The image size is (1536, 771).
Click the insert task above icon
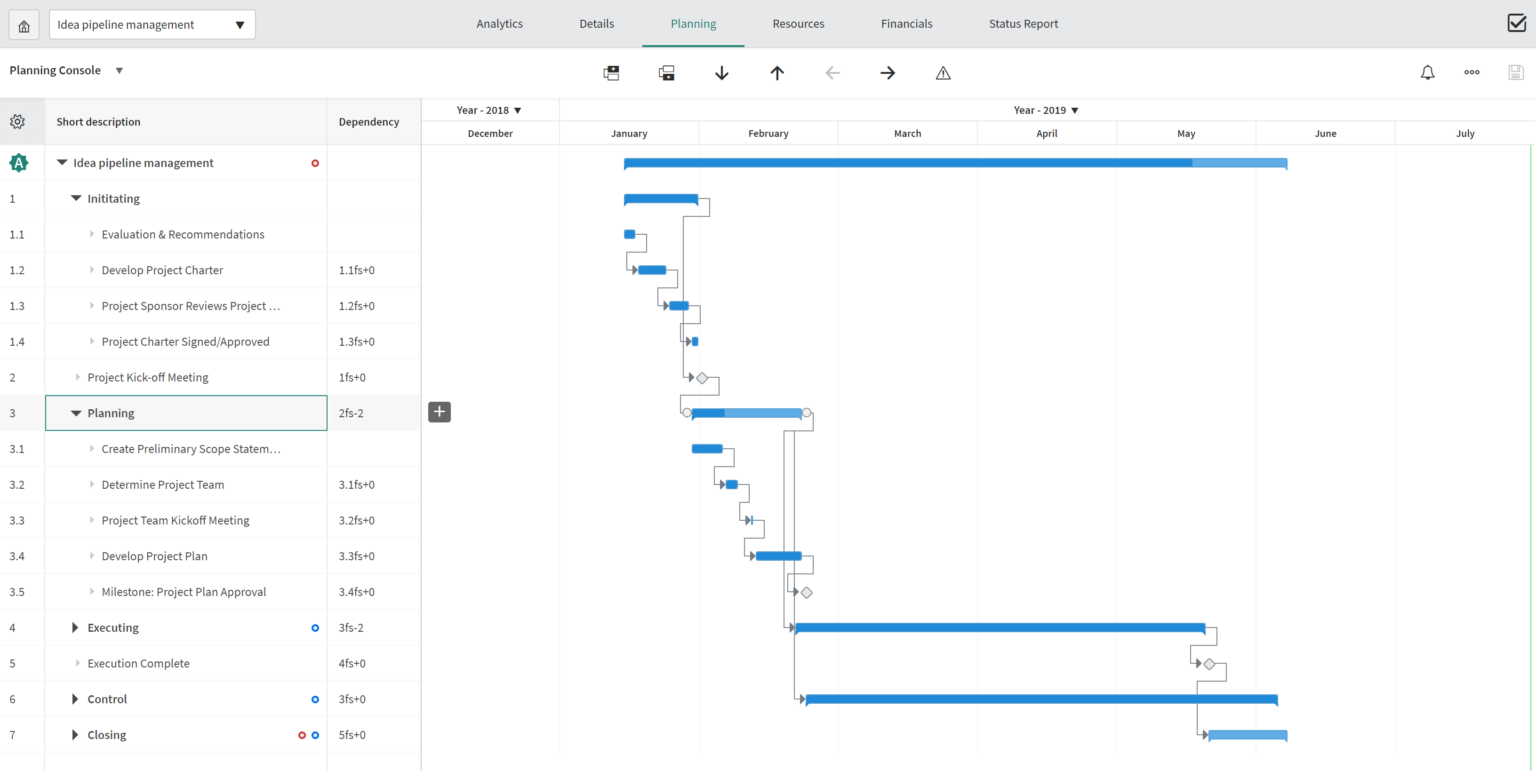pyautogui.click(x=611, y=72)
